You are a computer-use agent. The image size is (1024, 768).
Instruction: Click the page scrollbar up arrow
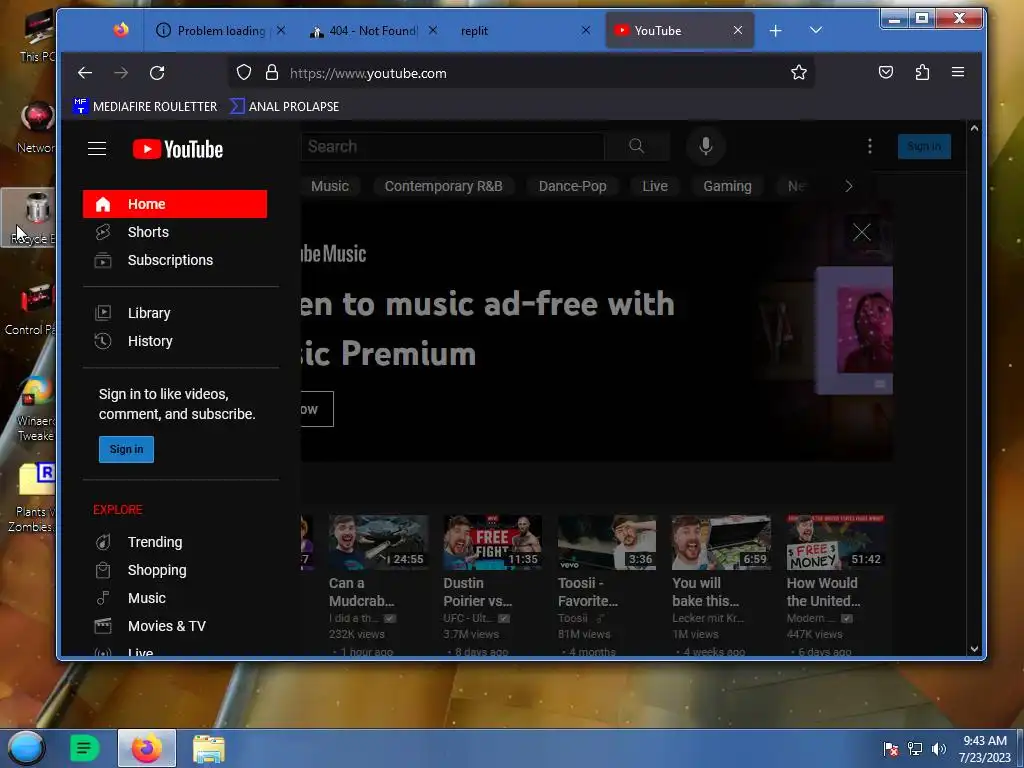974,129
